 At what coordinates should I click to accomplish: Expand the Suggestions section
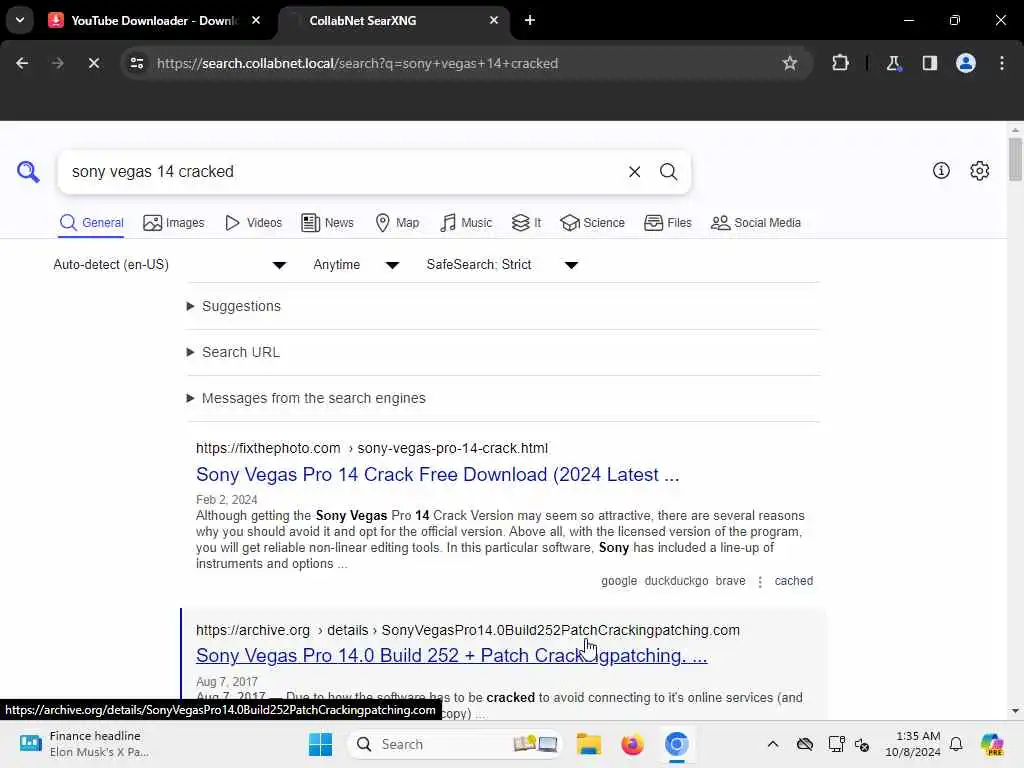coord(234,306)
